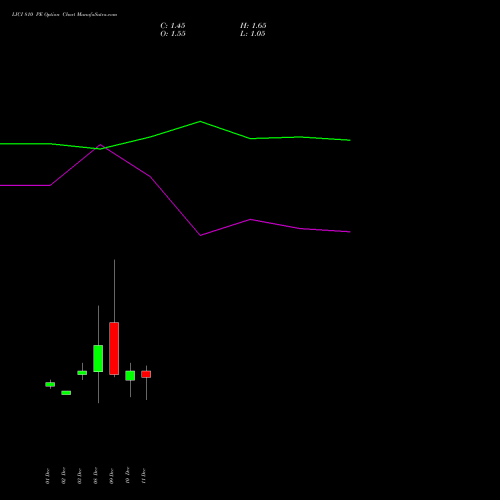Click the high value 'H: 1.65'
Viewport: 500px width, 500px height.
pyautogui.click(x=253, y=26)
